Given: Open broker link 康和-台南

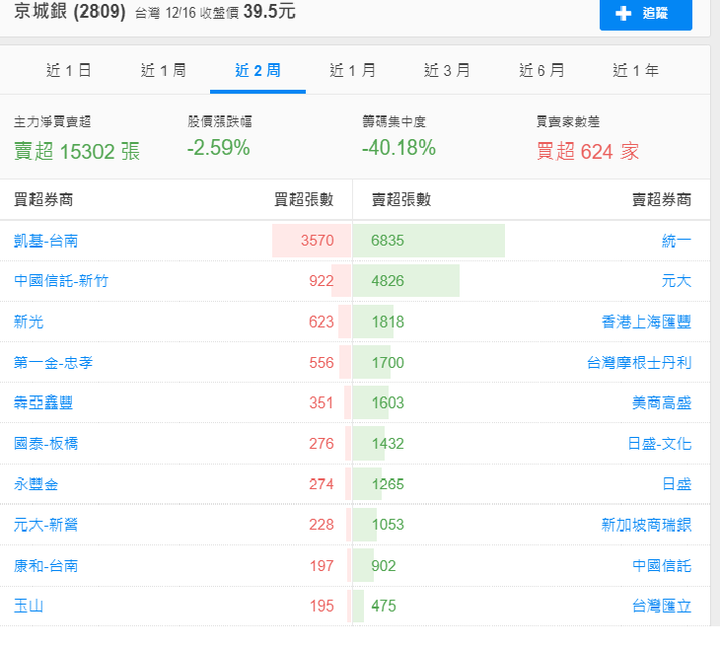Looking at the screenshot, I should 45,565.
